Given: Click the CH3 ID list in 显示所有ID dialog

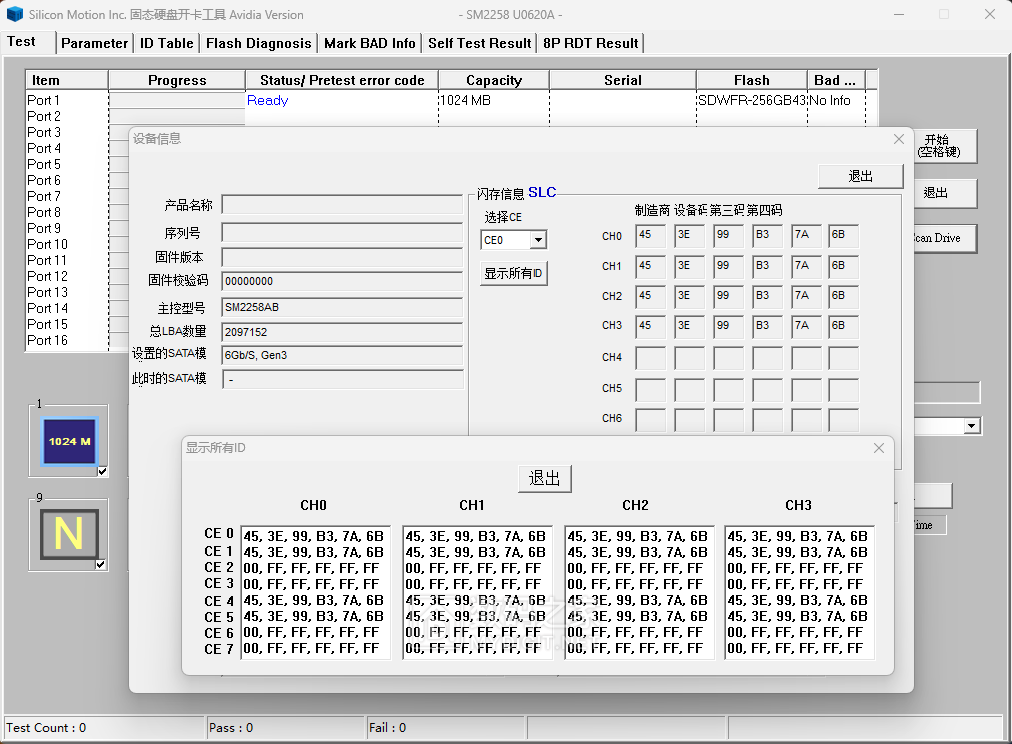Looking at the screenshot, I should (x=800, y=592).
